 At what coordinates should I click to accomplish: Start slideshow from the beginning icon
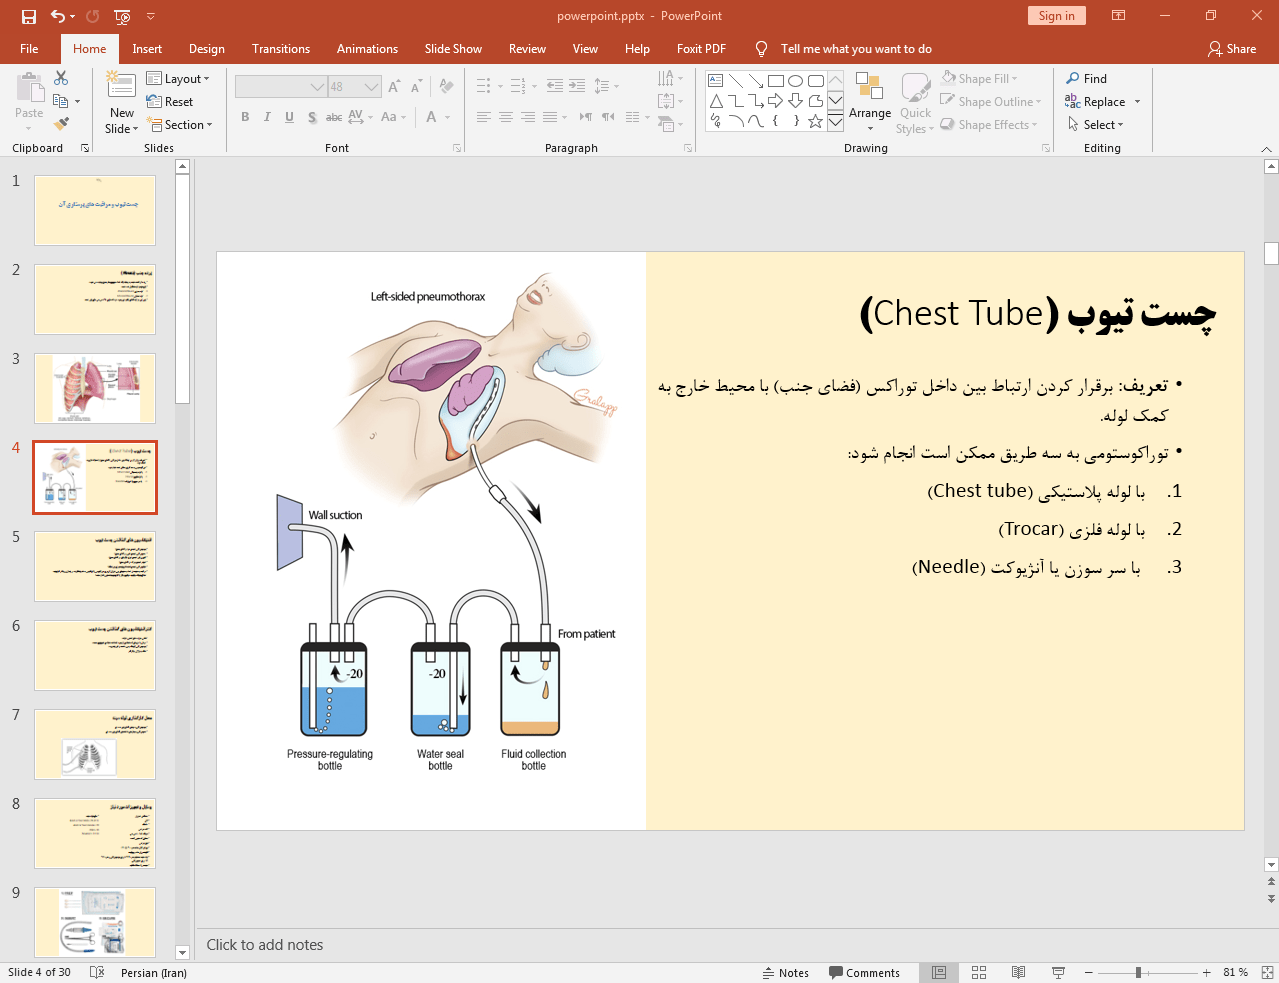(122, 16)
